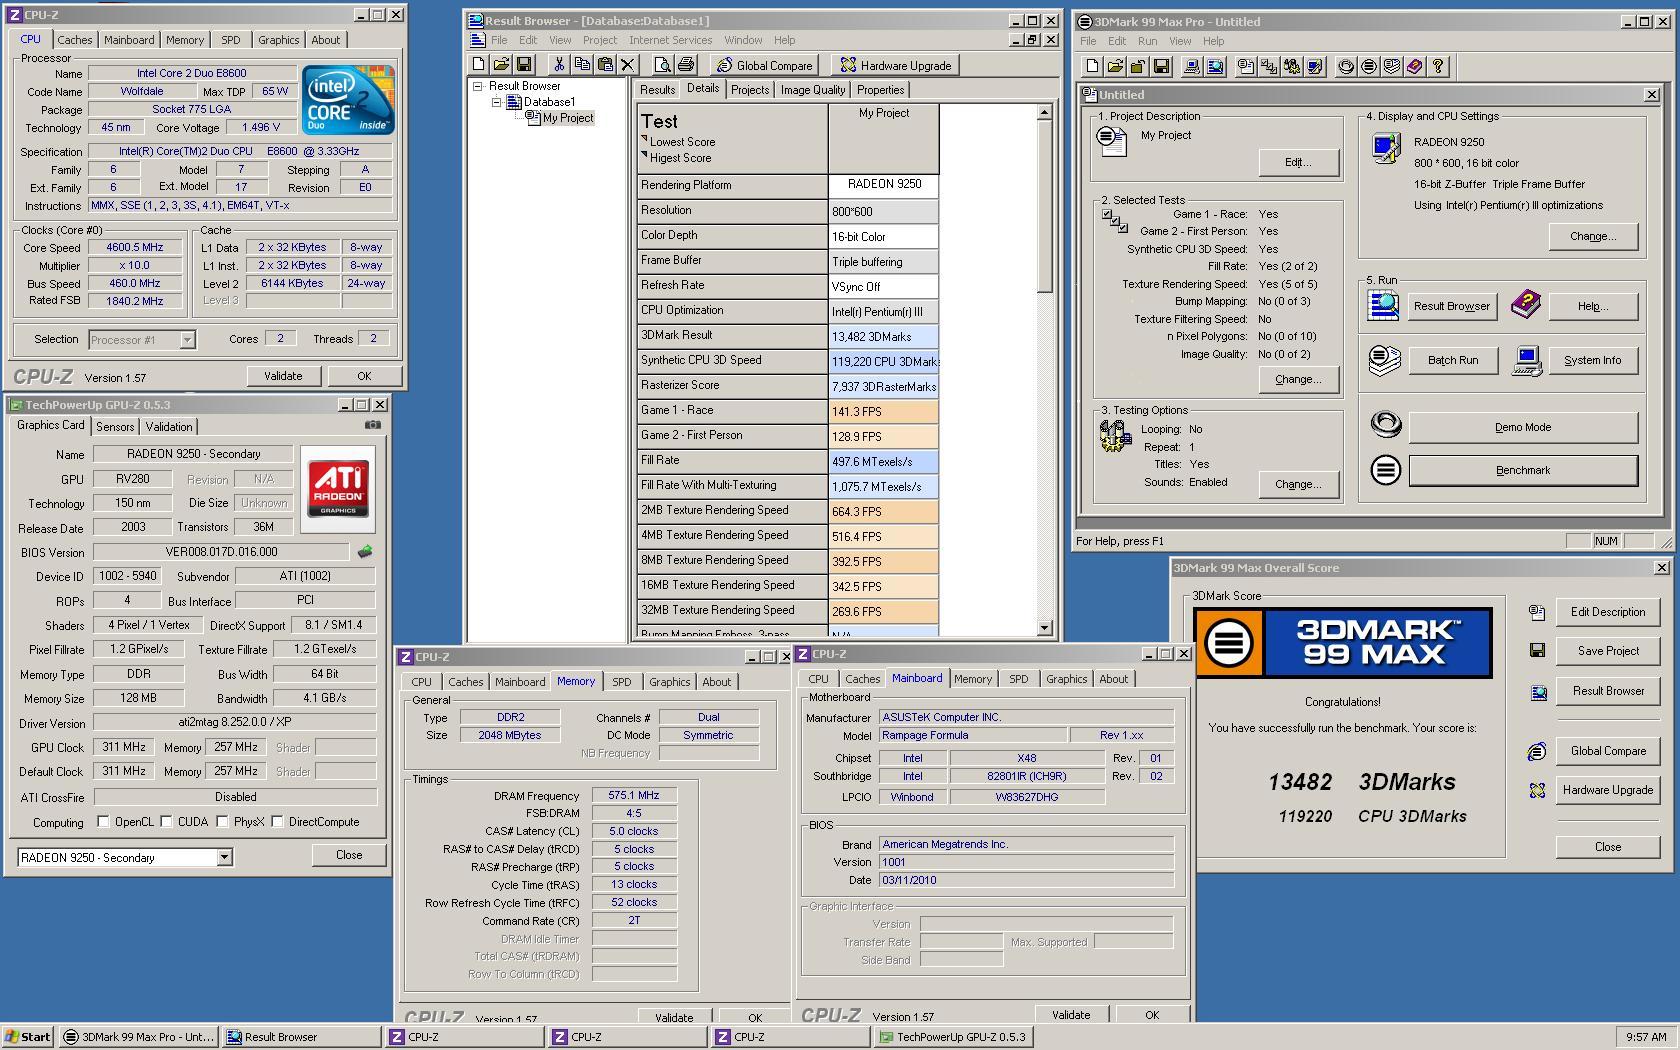The image size is (1680, 1050).
Task: Click Benchmark button in 3DMark Run section
Action: 1523,470
